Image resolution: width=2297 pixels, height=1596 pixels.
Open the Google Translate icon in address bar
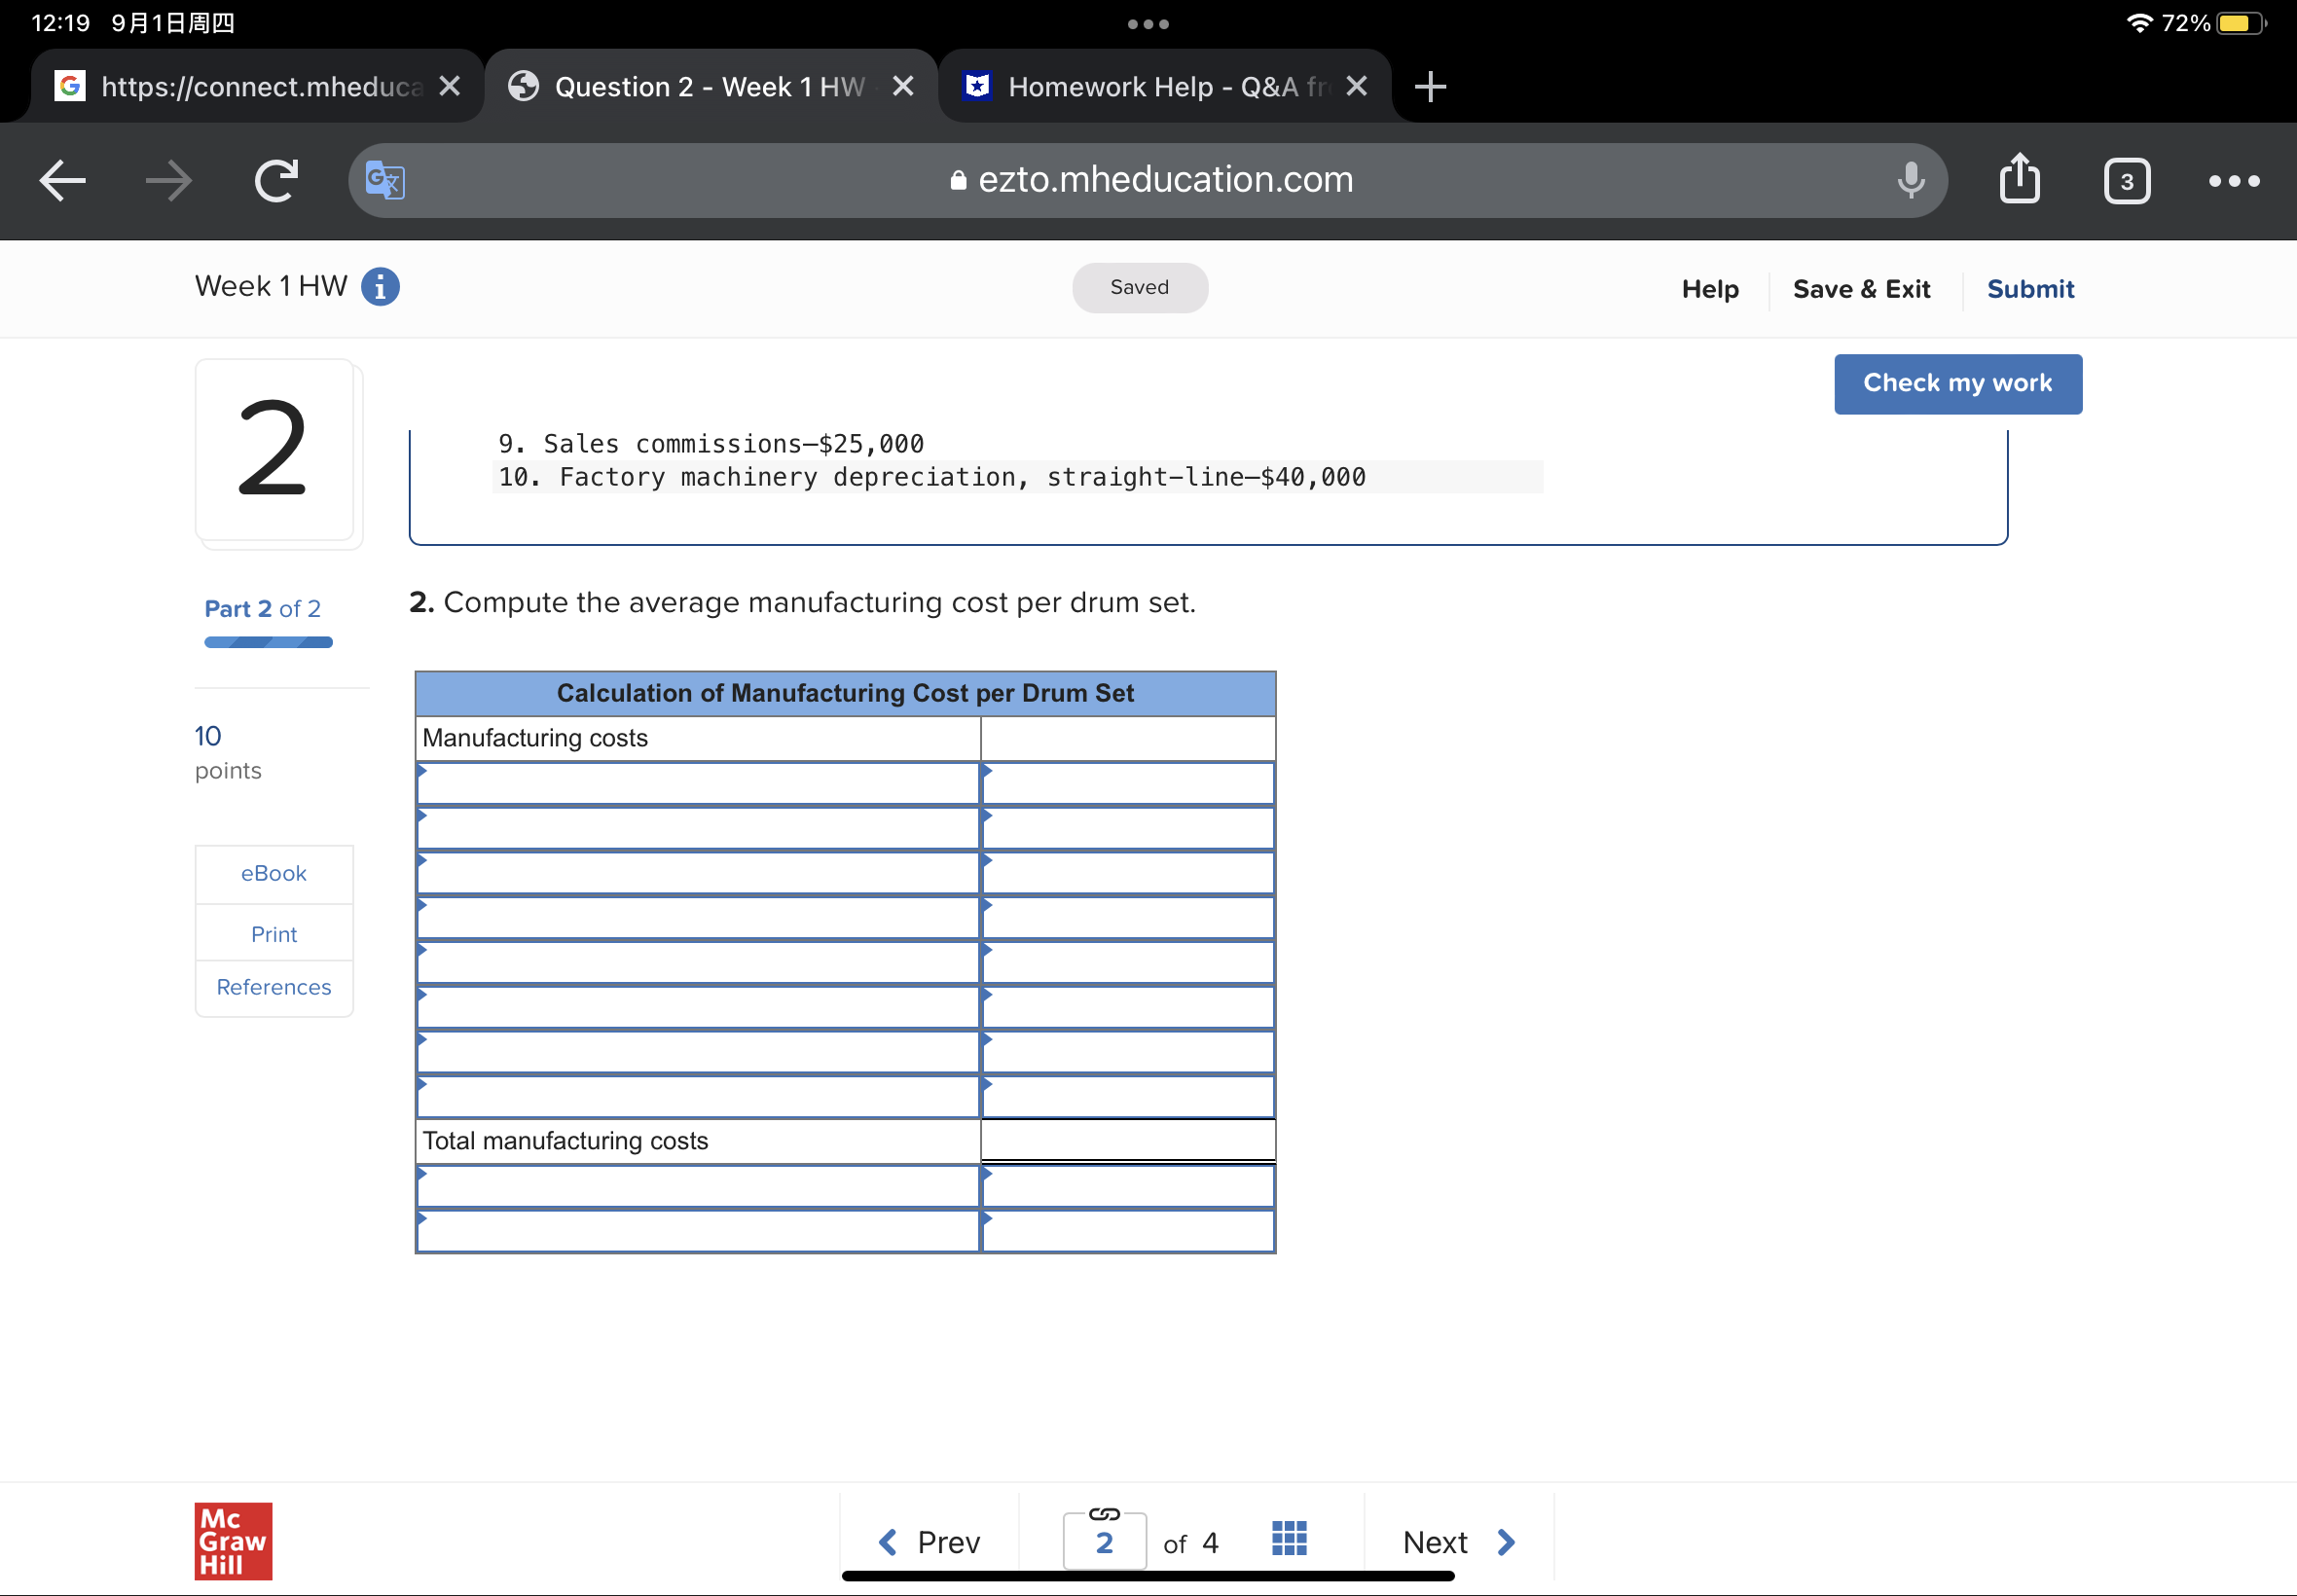[x=384, y=181]
